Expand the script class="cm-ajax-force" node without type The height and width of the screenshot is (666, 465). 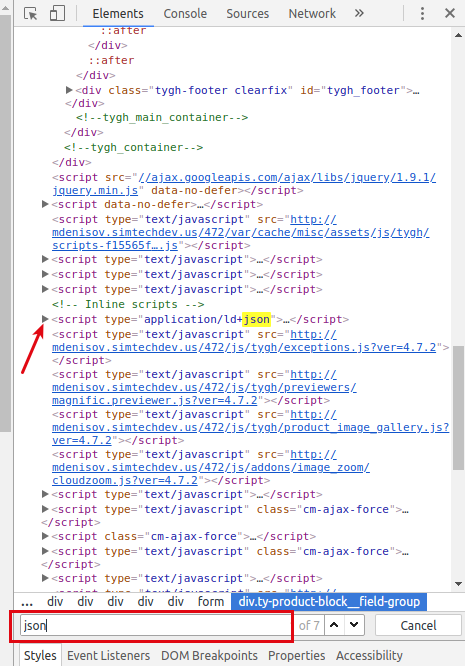pos(45,536)
